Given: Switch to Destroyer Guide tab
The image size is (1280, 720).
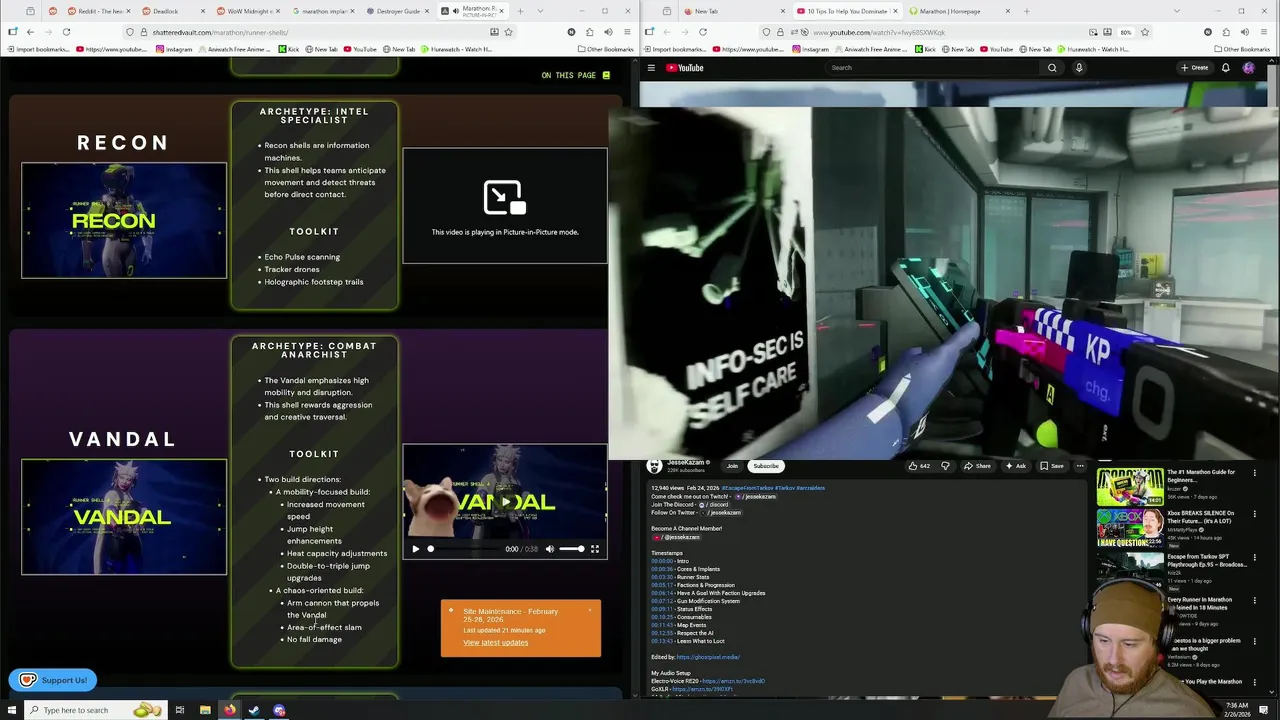Looking at the screenshot, I should (400, 11).
